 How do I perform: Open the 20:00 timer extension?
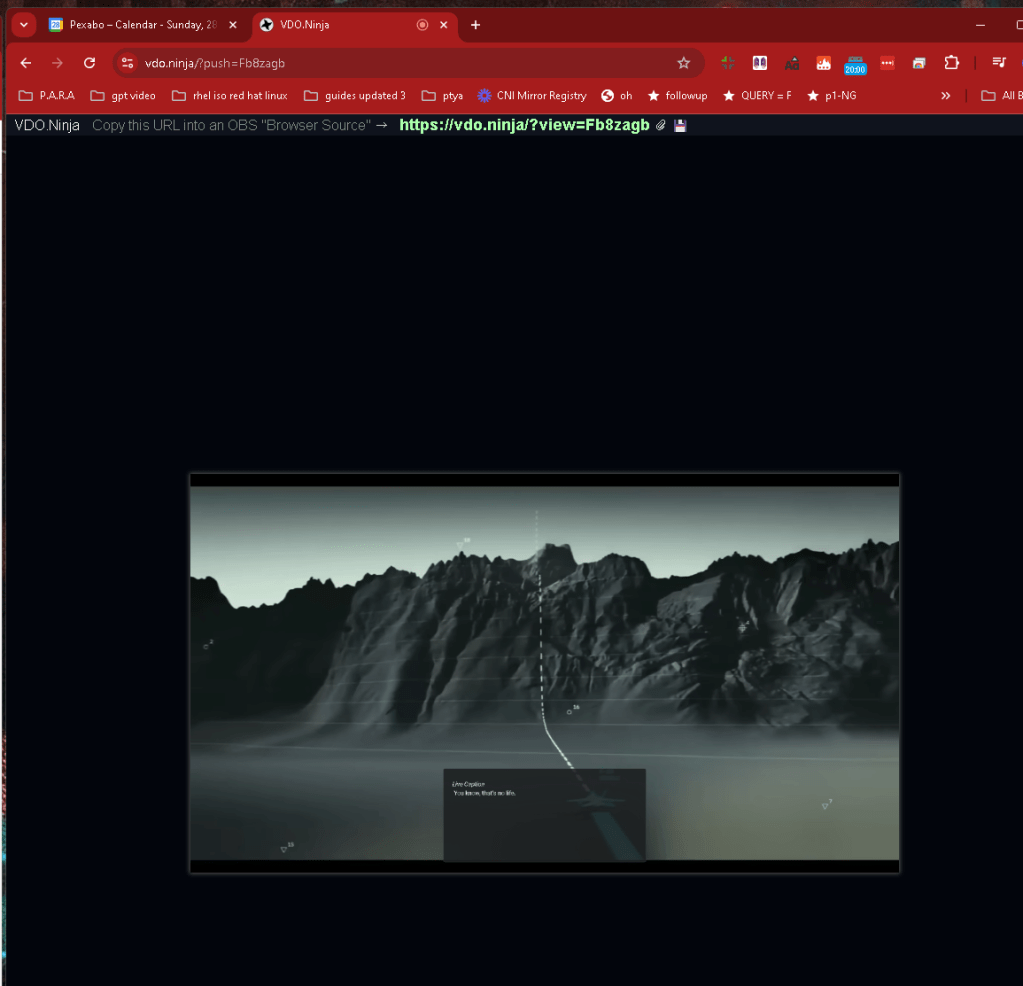[855, 65]
